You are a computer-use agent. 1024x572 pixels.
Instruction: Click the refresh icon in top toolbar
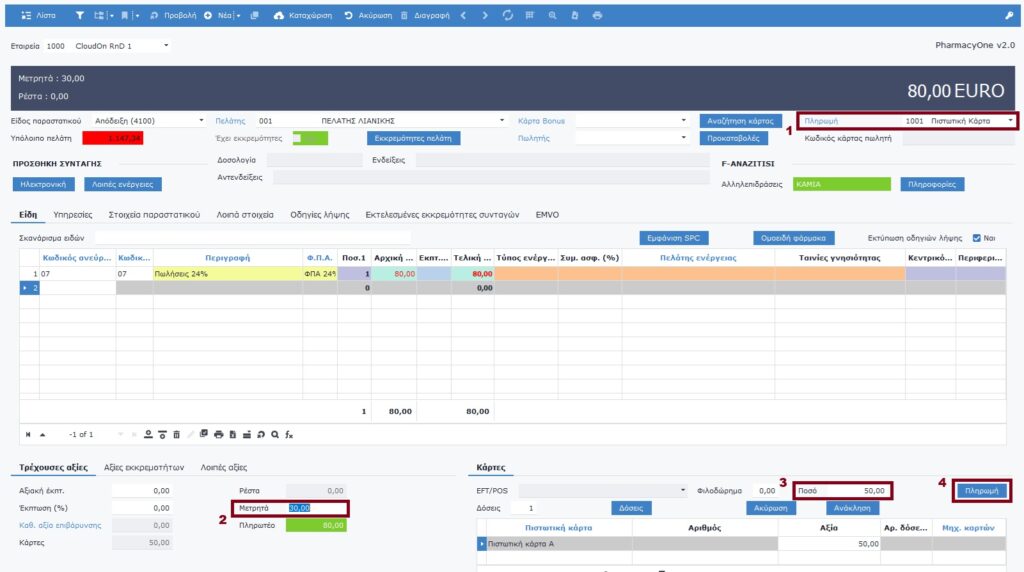[508, 16]
